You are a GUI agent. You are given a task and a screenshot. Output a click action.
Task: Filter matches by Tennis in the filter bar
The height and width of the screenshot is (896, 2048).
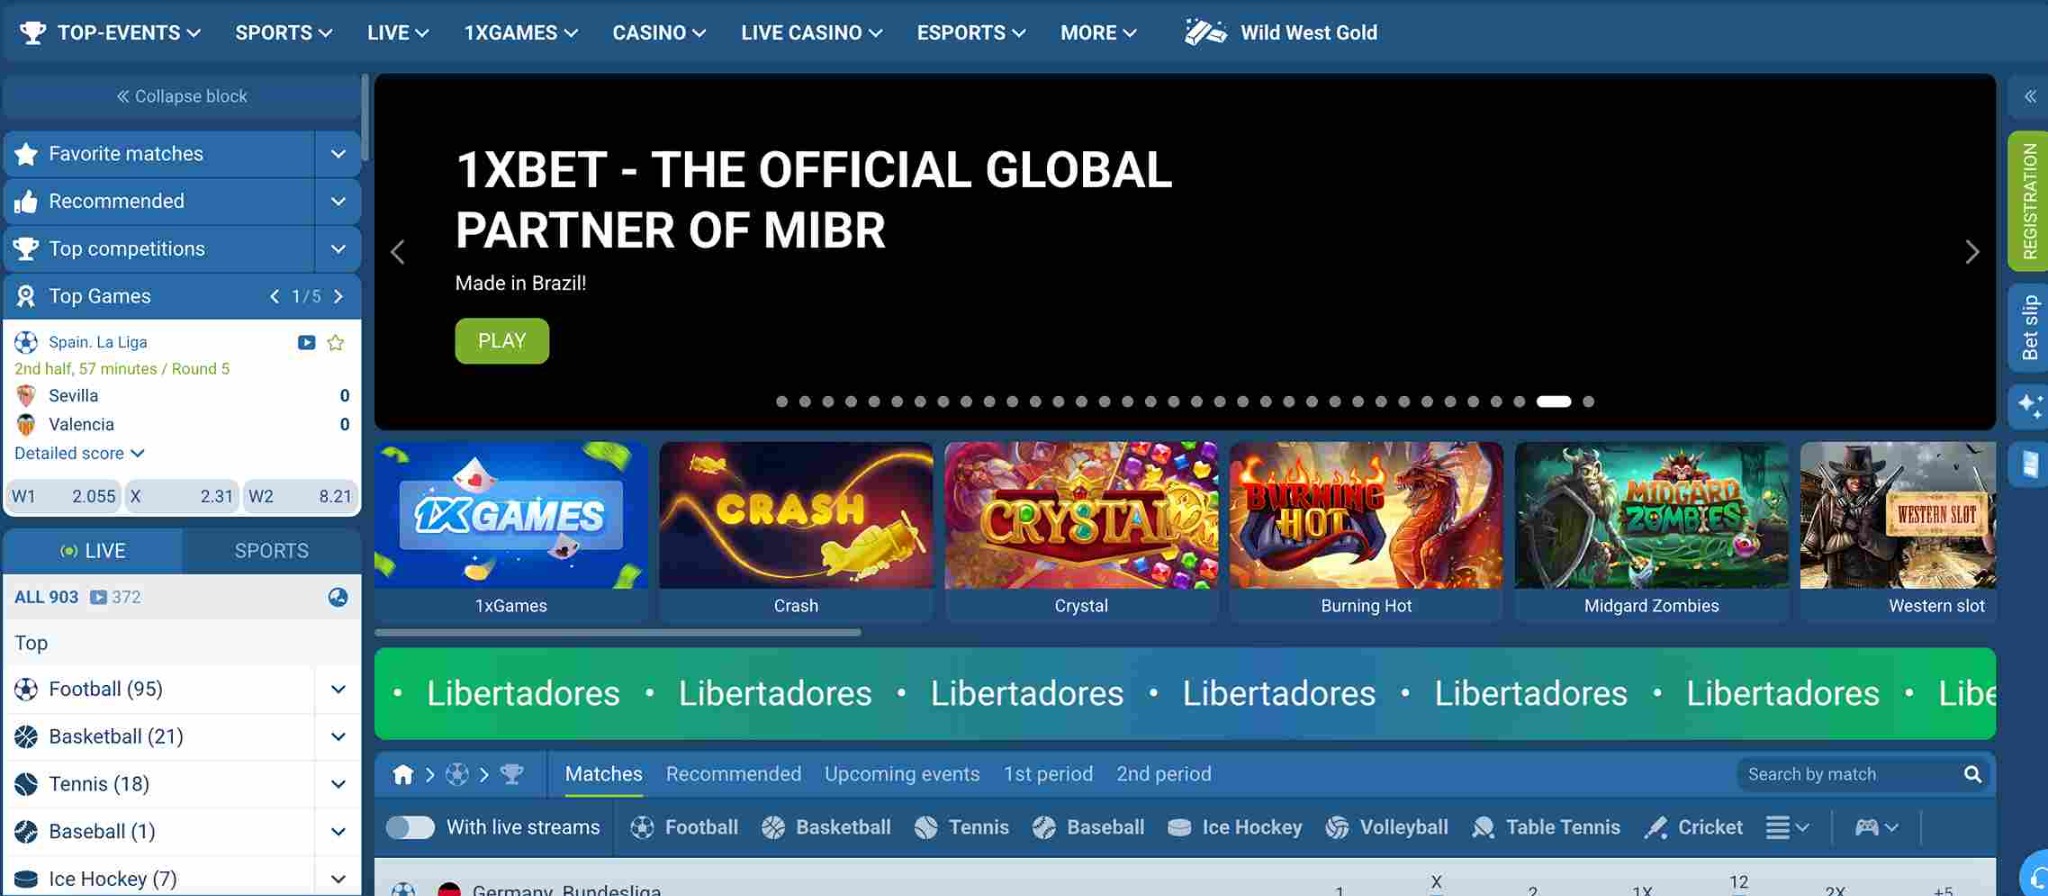point(961,827)
